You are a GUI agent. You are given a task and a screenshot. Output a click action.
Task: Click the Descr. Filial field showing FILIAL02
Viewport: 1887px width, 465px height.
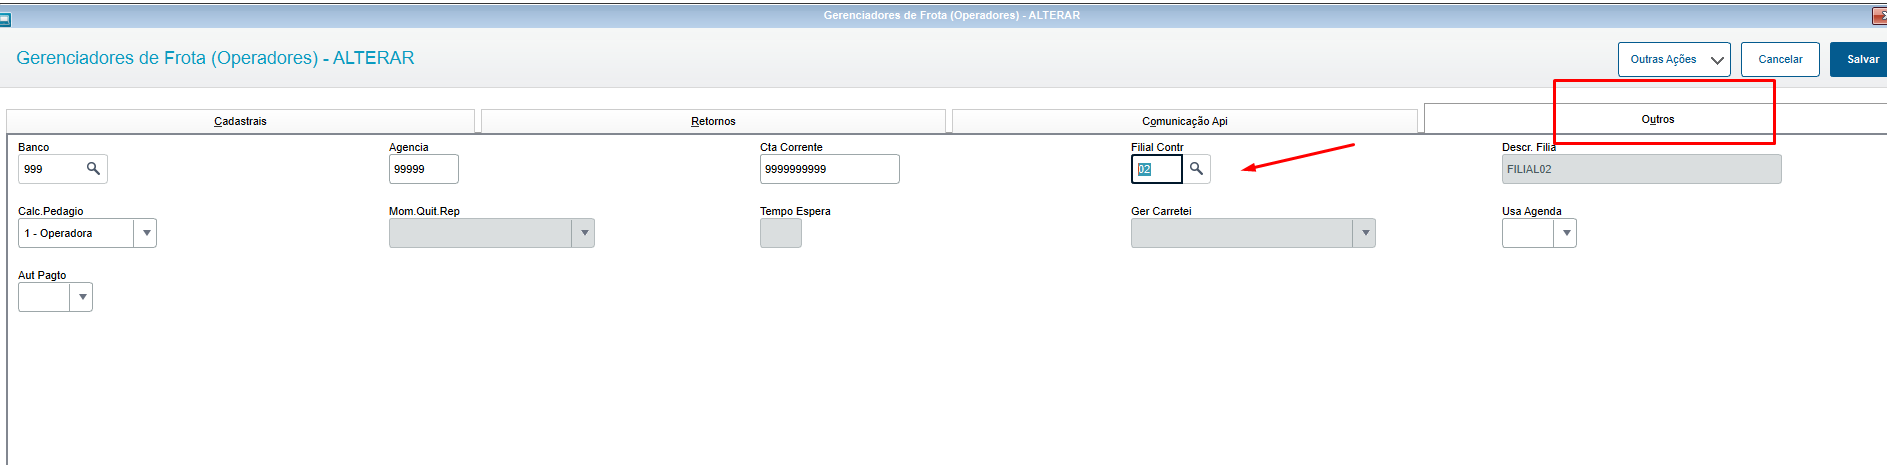1642,169
